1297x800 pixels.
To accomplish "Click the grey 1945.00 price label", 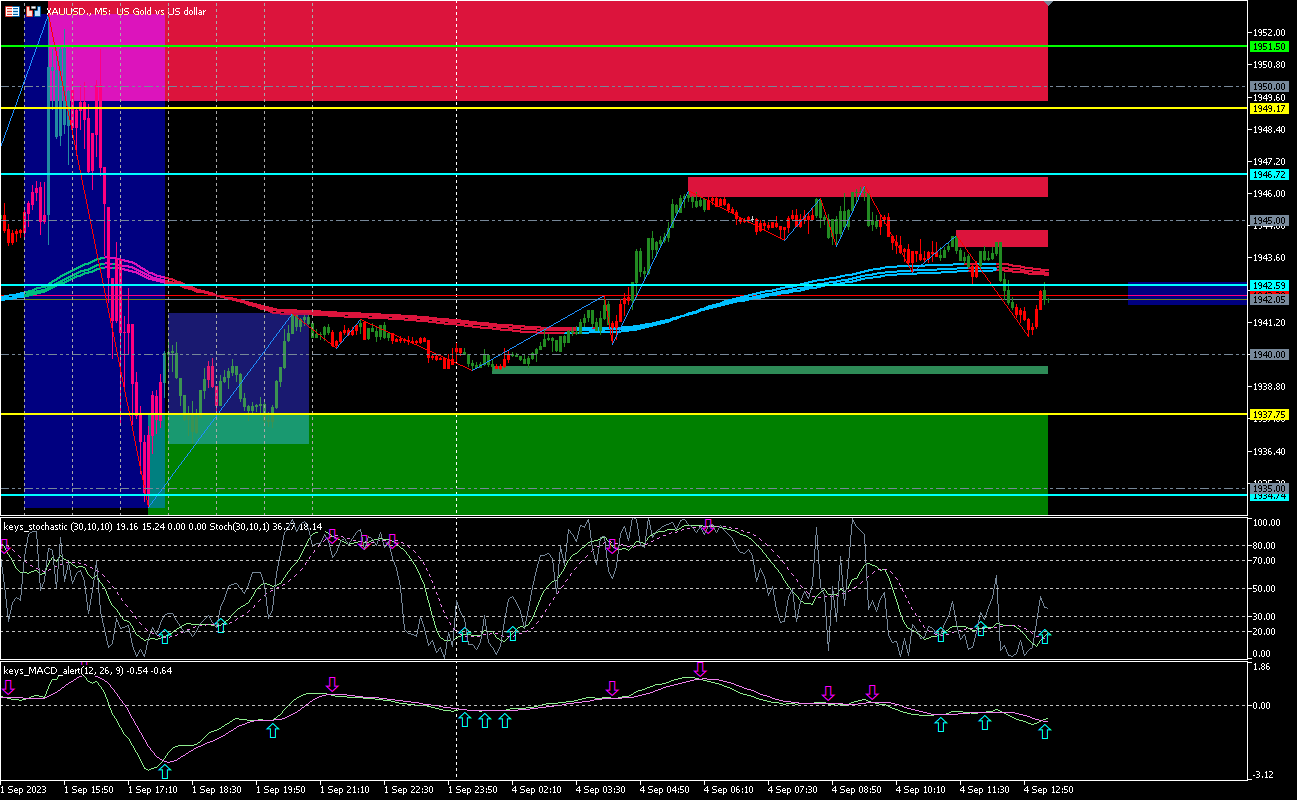I will [x=1268, y=220].
